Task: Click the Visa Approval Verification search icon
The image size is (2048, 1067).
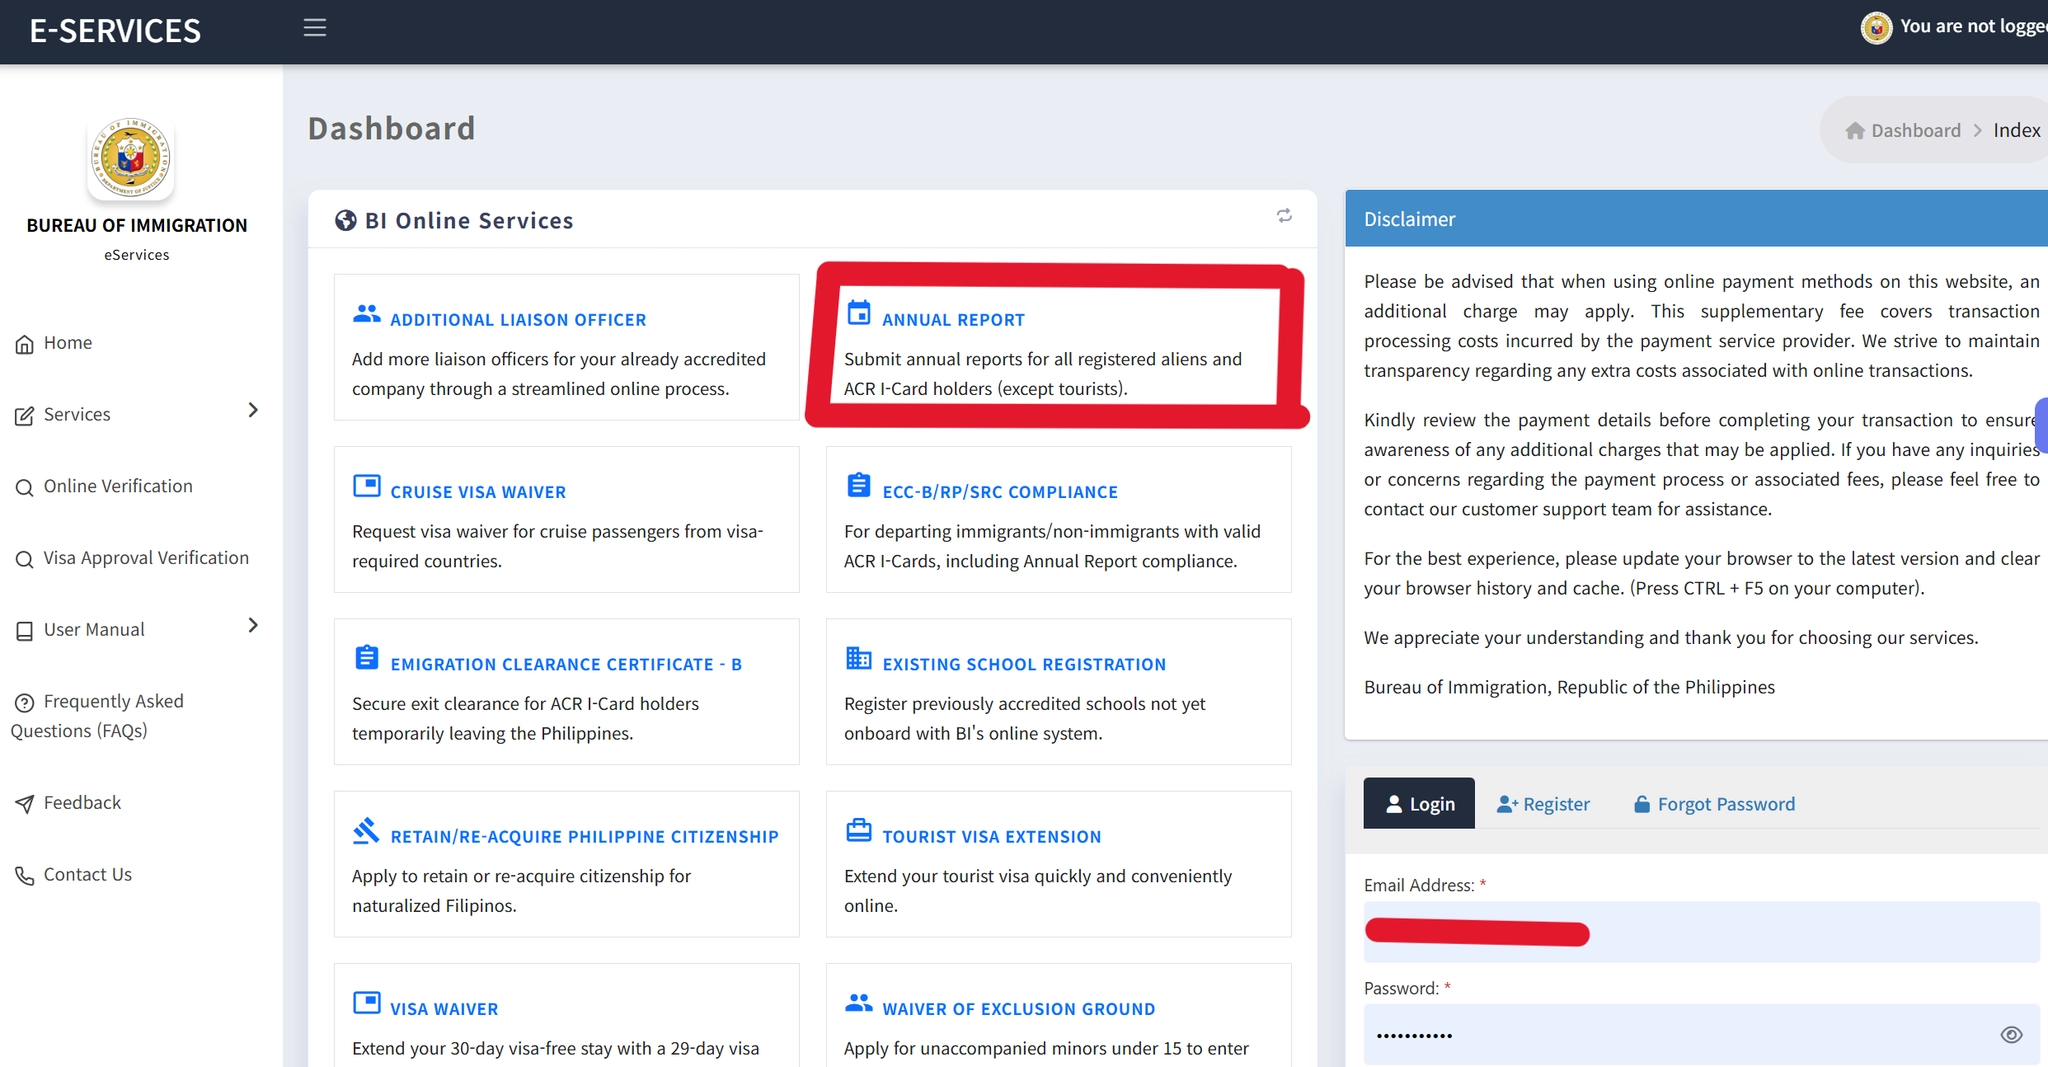Action: (x=25, y=559)
